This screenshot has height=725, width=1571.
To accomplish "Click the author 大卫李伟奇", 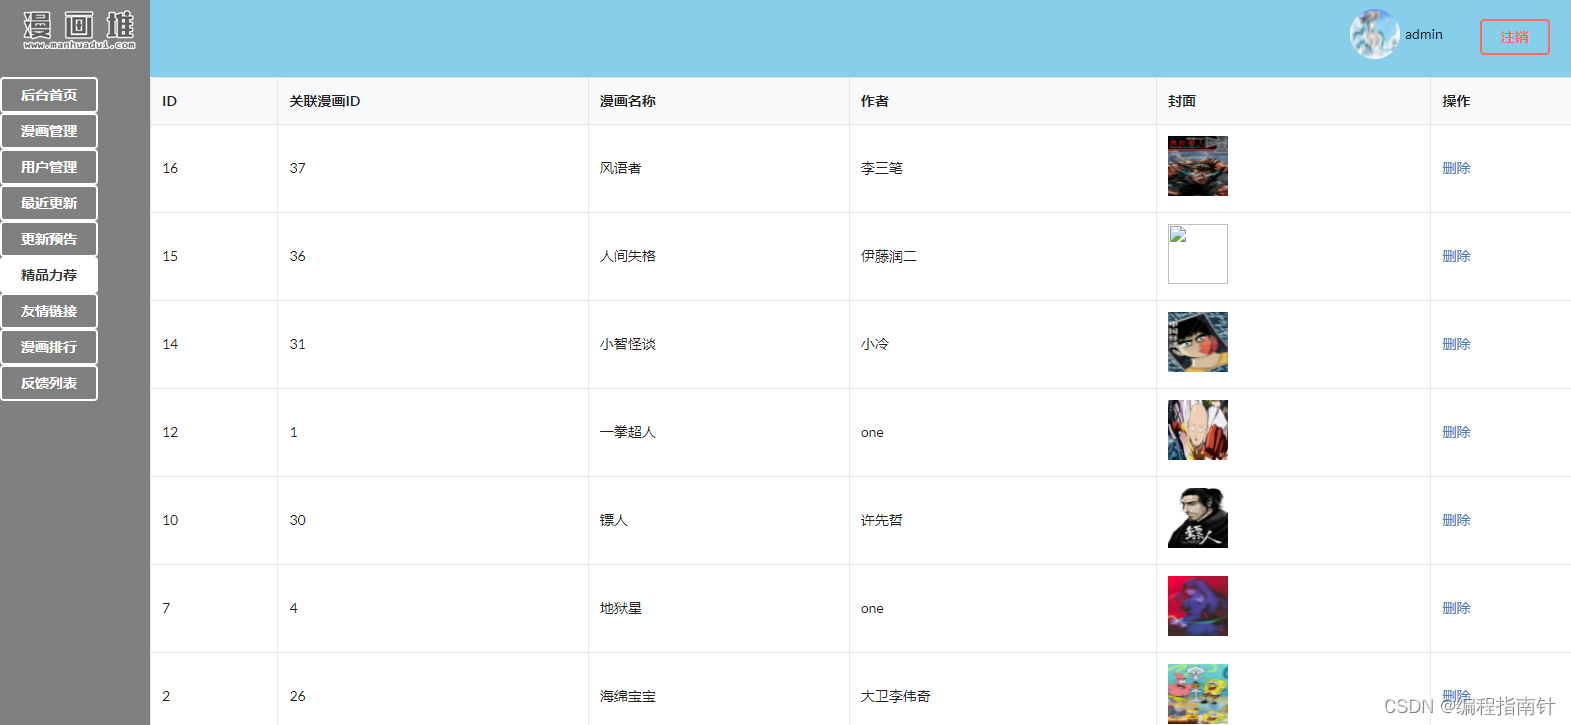I will (x=896, y=696).
